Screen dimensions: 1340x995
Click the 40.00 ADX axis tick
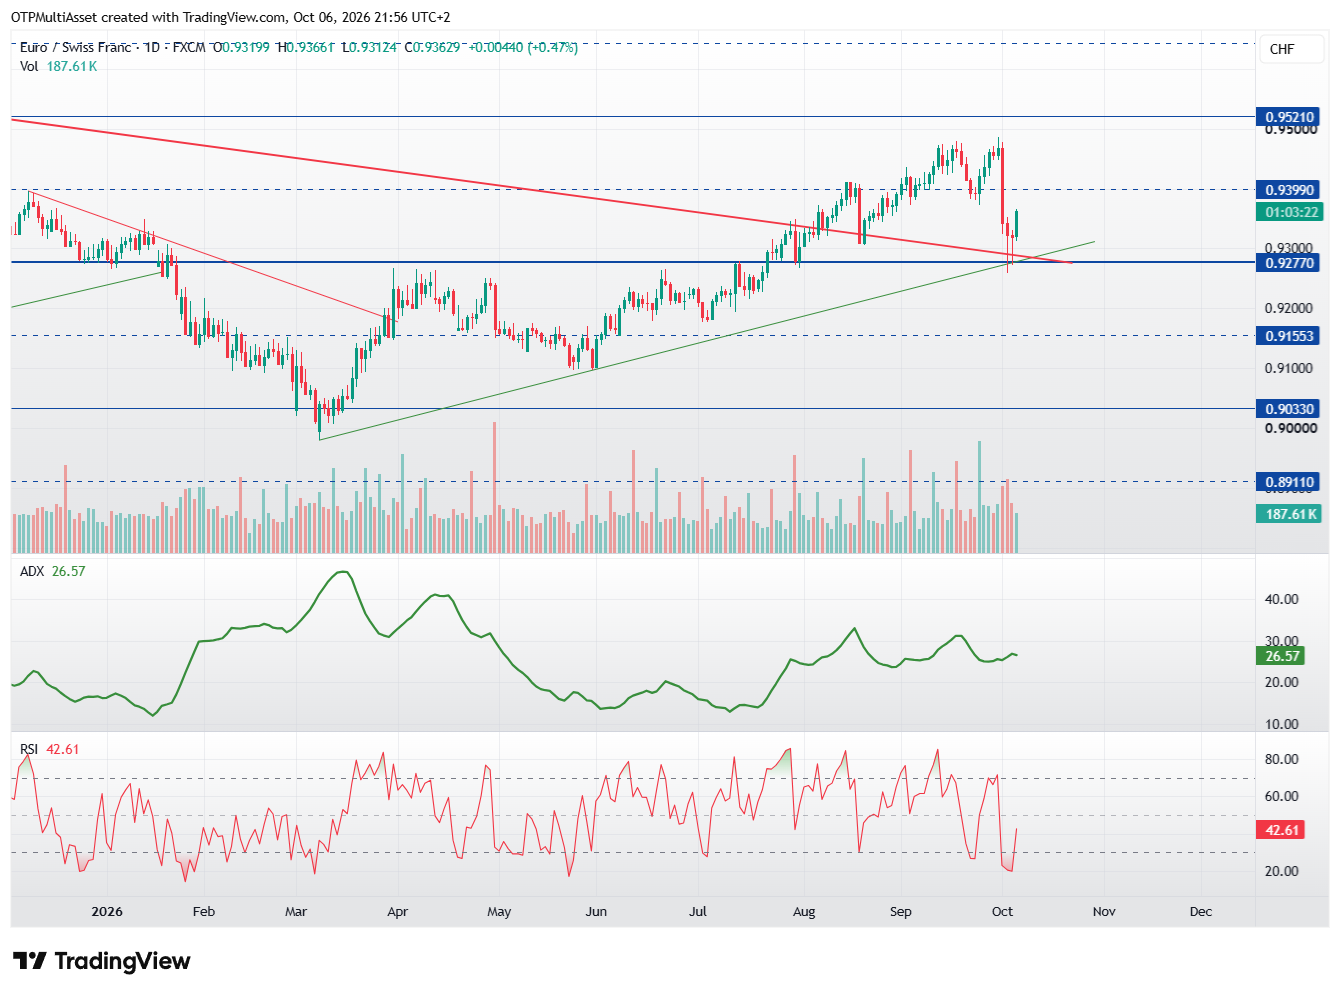pos(1282,599)
